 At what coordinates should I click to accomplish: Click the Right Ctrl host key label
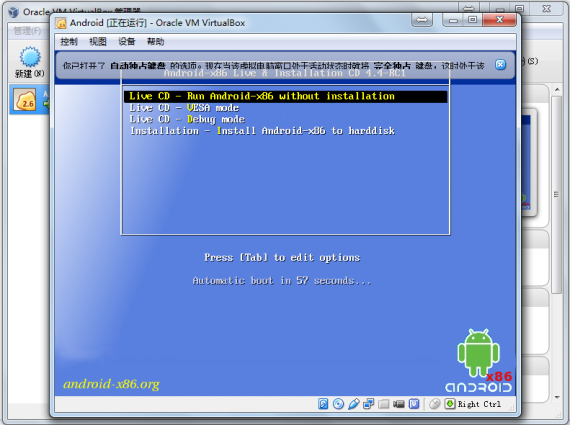point(479,404)
